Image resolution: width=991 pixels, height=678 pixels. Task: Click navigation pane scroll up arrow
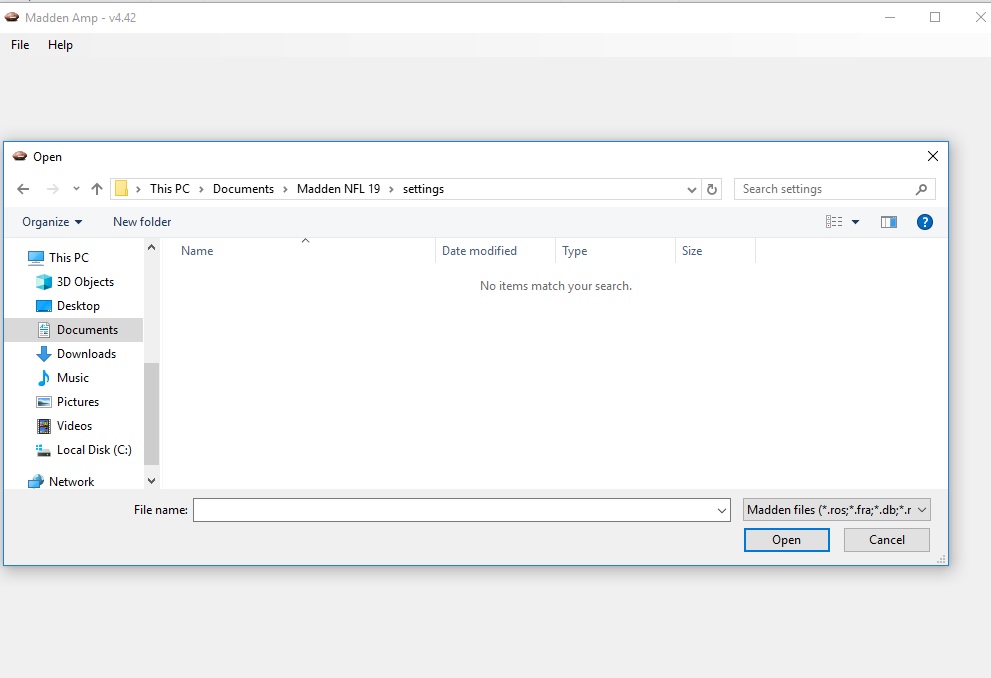click(151, 248)
